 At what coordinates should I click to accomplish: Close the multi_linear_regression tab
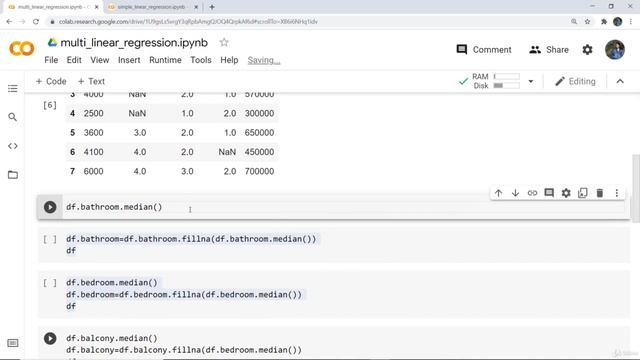click(x=97, y=7)
